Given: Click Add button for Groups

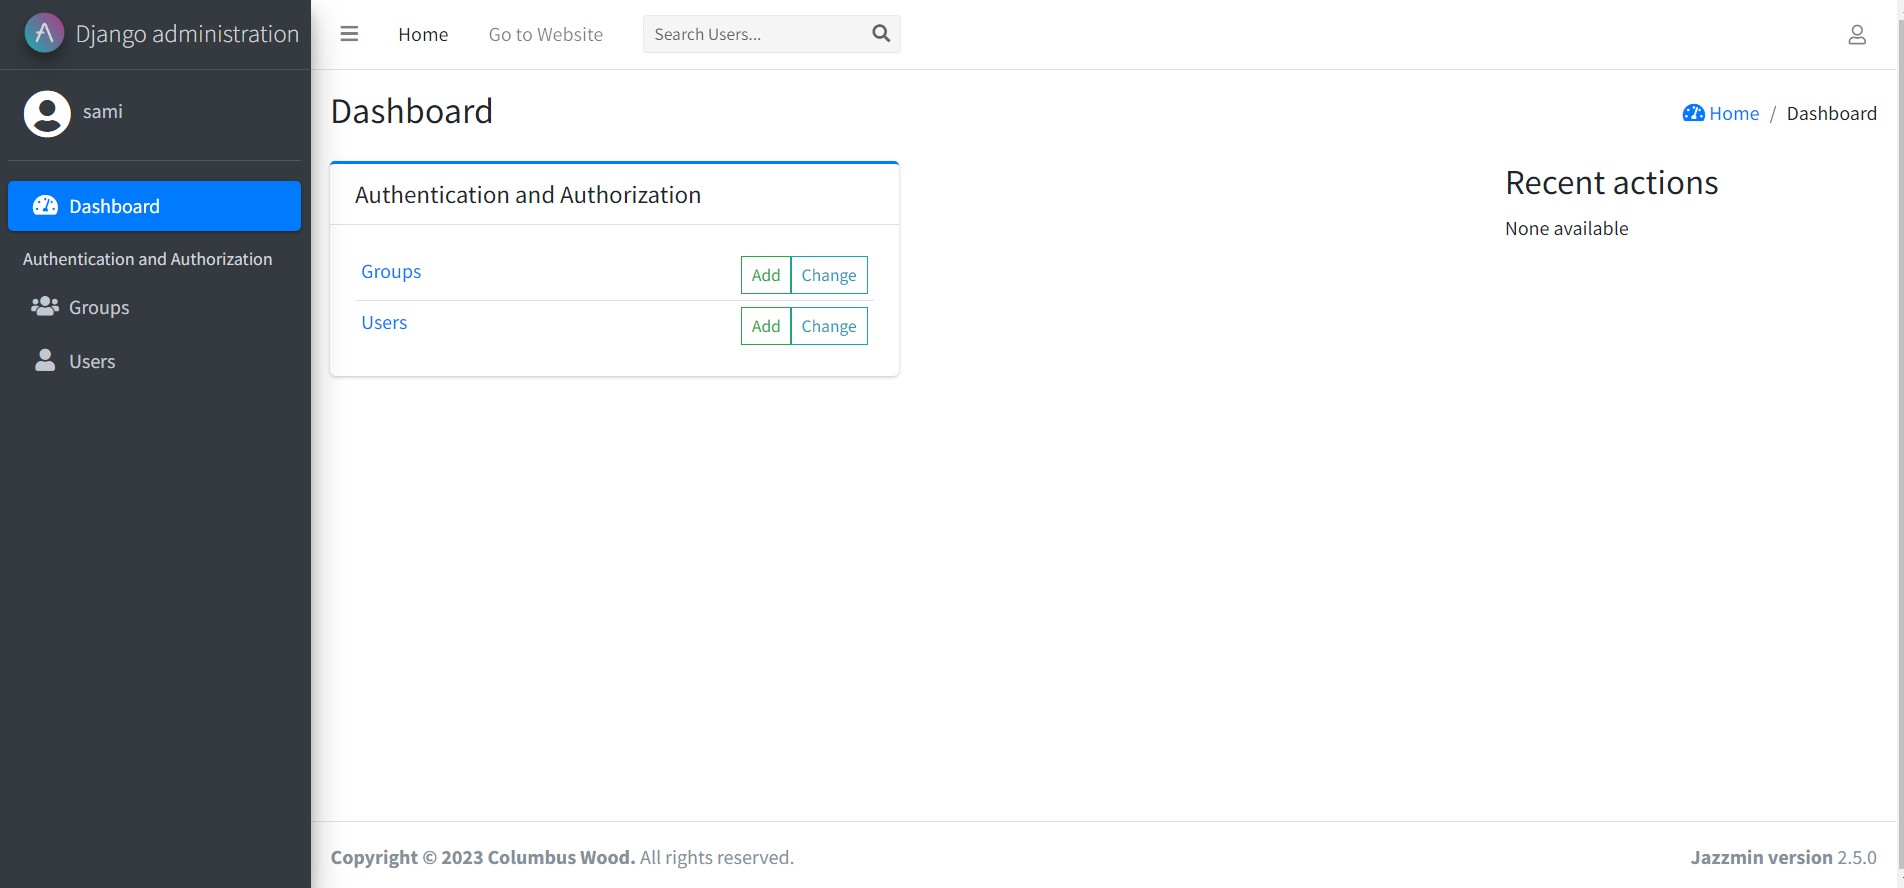Looking at the screenshot, I should click(766, 275).
